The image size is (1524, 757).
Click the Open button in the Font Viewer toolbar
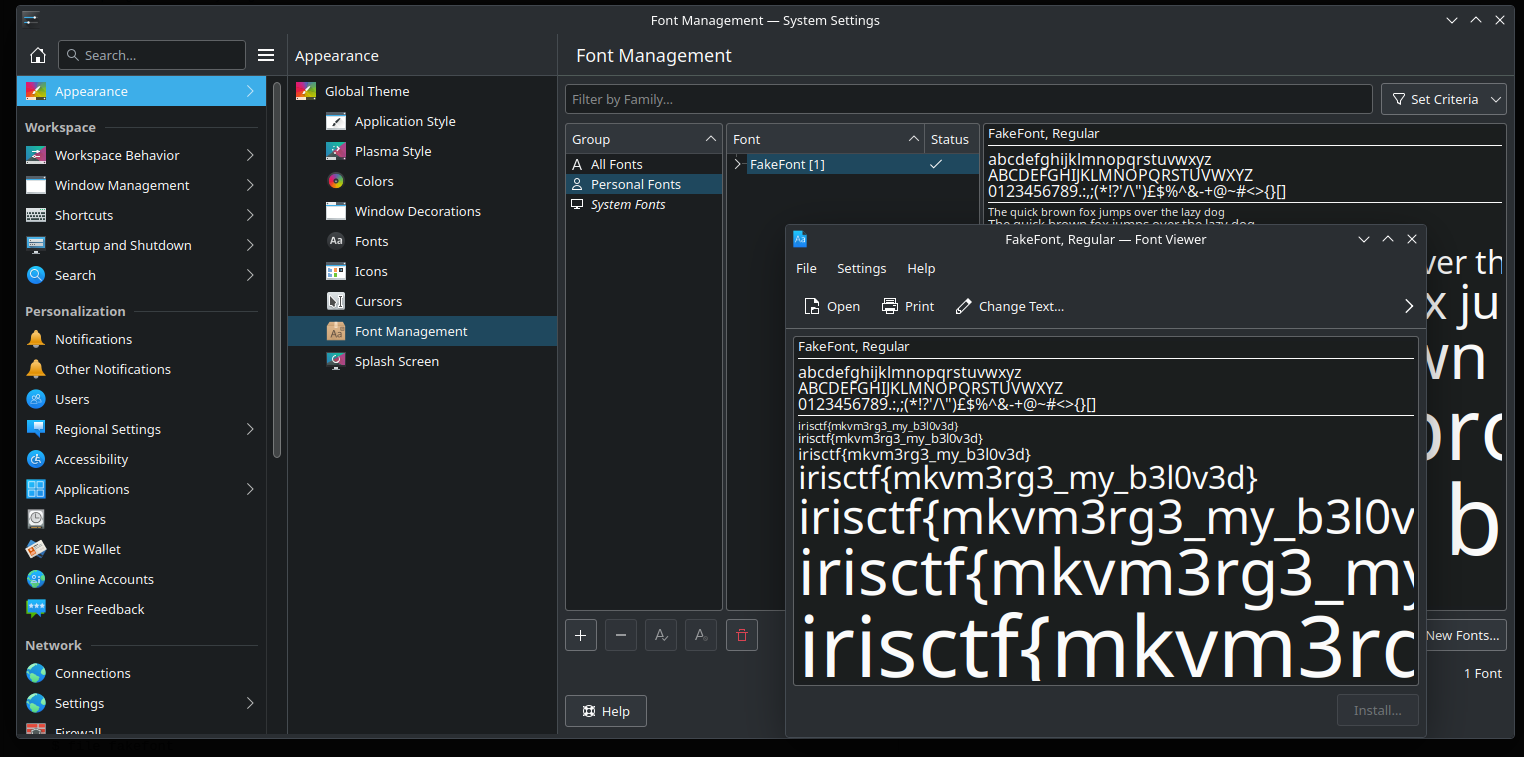coord(831,306)
